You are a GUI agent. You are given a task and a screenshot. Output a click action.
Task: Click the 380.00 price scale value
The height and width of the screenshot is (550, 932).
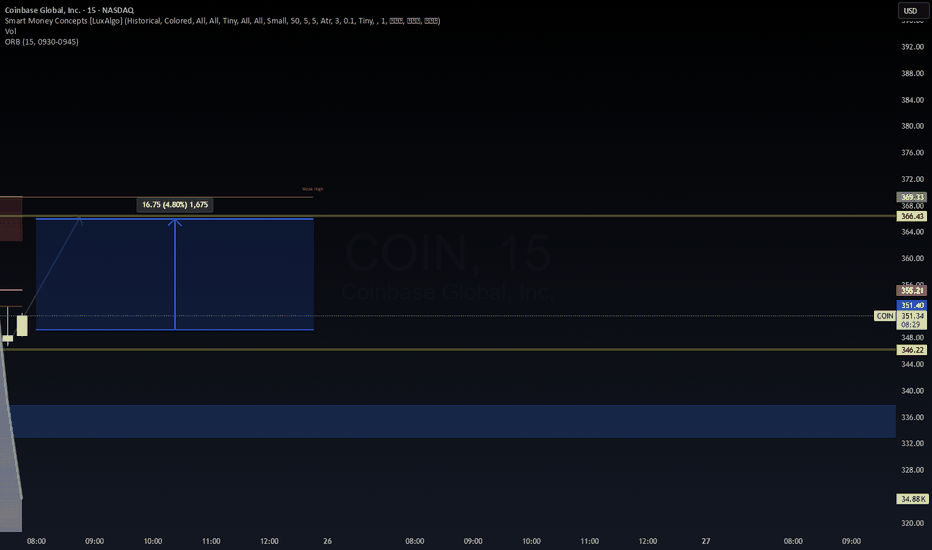912,126
